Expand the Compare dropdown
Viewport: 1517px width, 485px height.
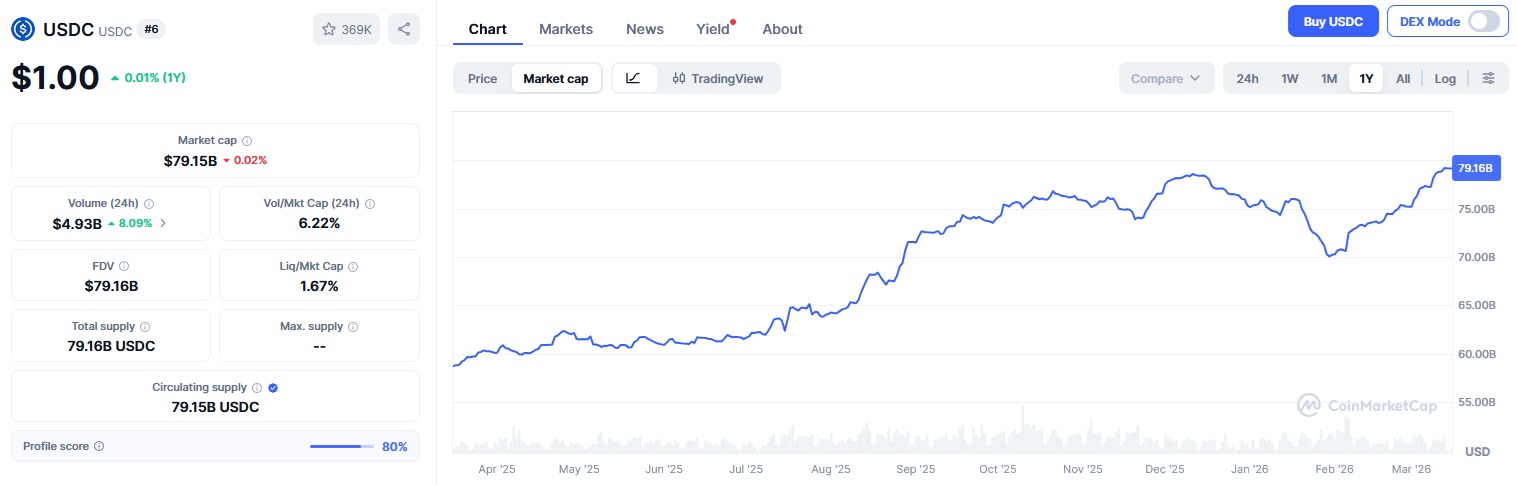1166,78
